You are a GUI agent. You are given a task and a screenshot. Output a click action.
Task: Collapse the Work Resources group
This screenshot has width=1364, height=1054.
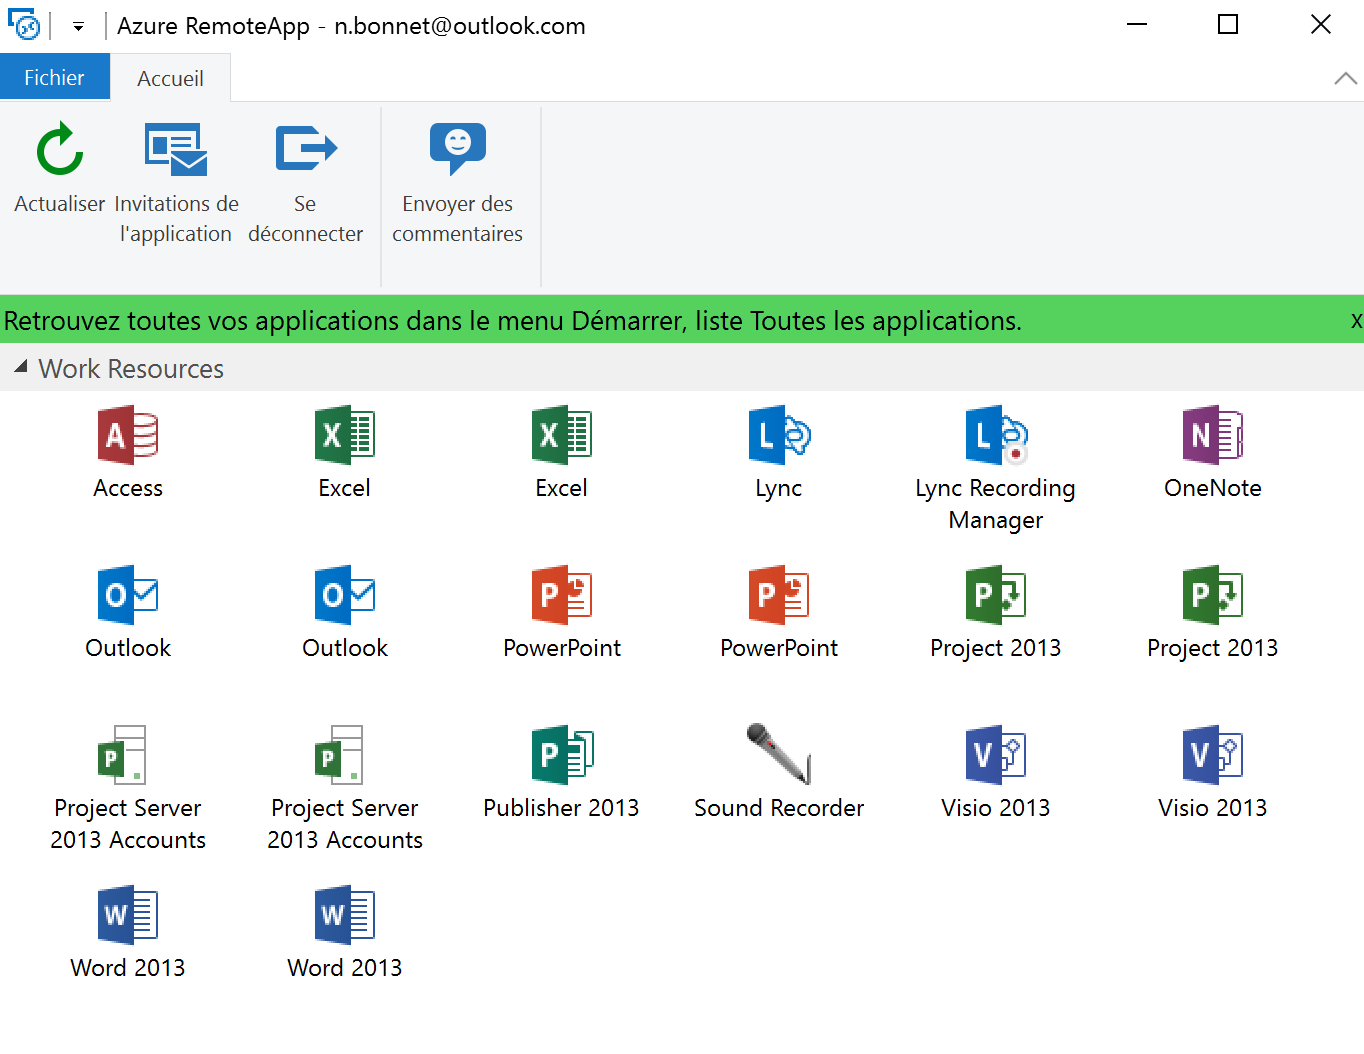[x=21, y=368]
